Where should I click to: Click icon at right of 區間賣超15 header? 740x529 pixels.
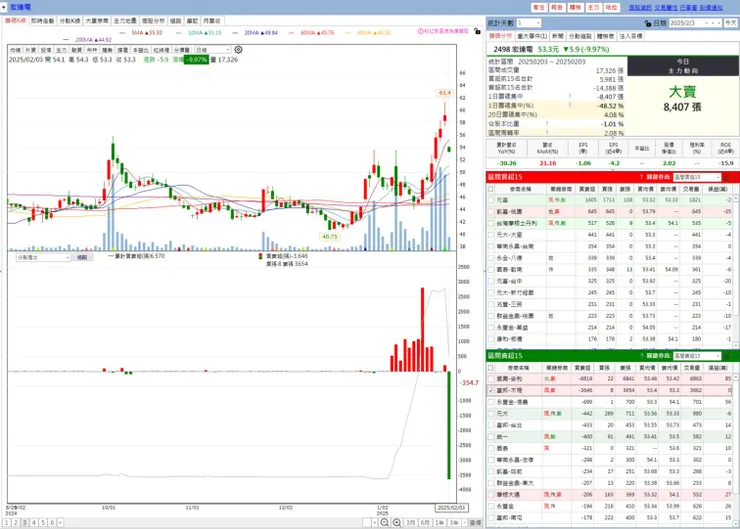pyautogui.click(x=727, y=356)
